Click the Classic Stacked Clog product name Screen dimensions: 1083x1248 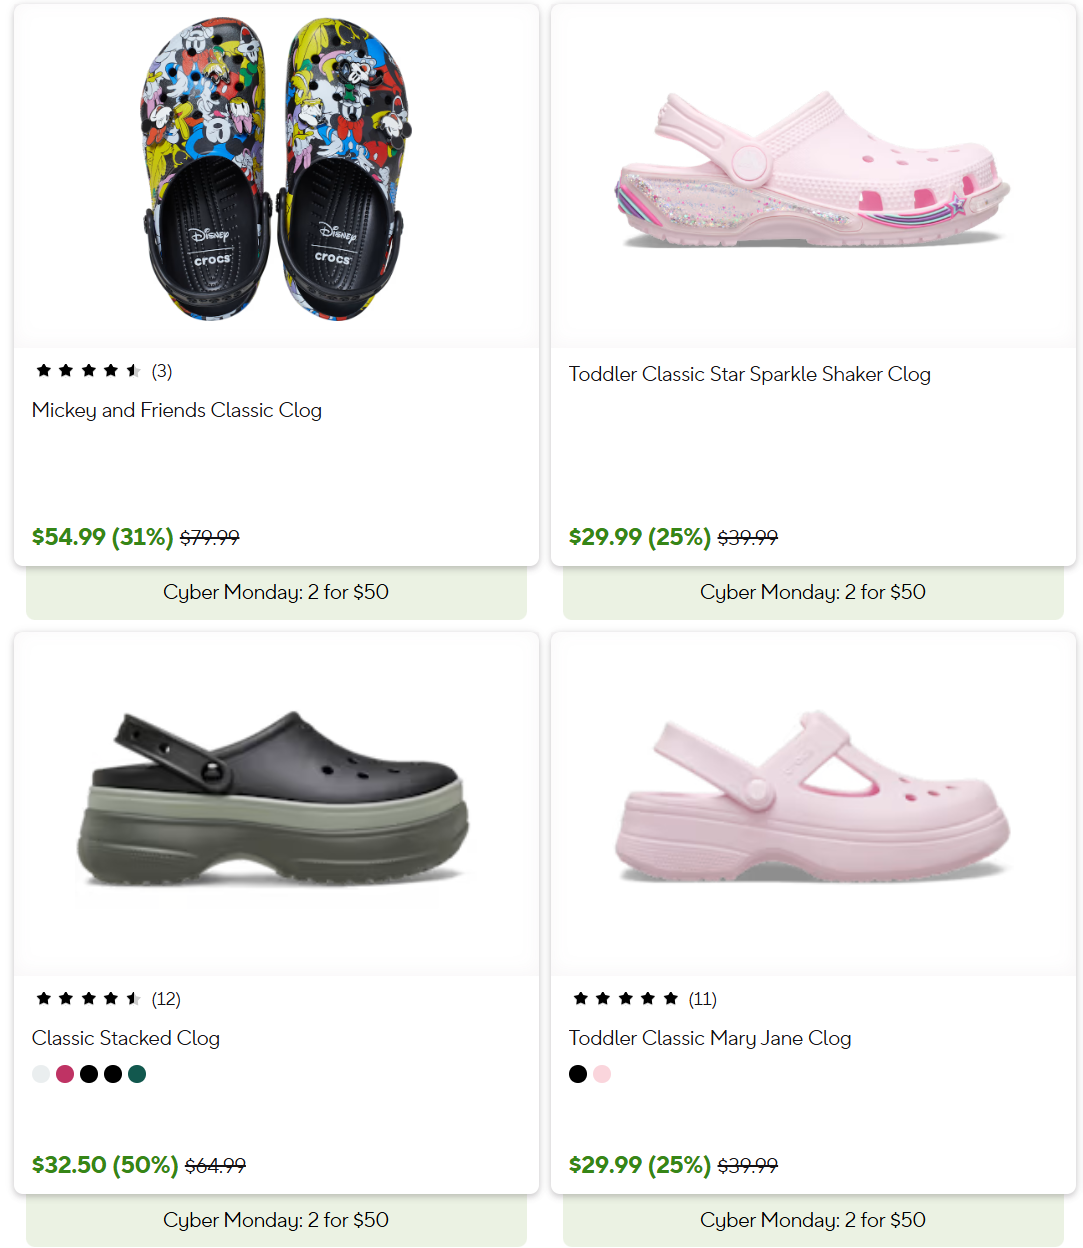tap(126, 1038)
